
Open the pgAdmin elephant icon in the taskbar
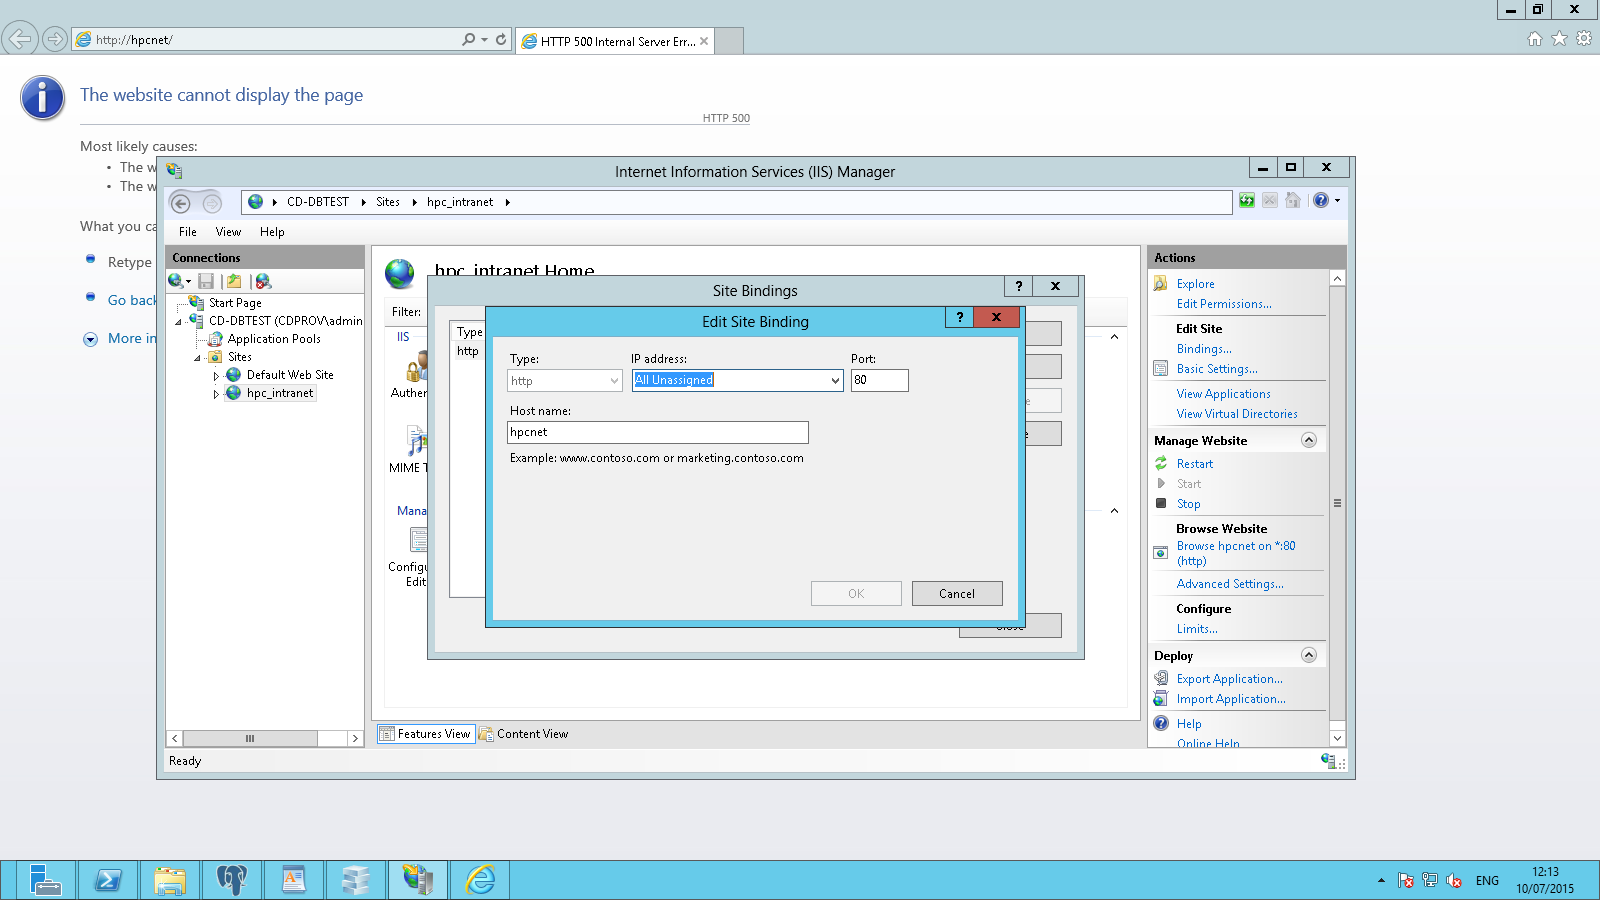pyautogui.click(x=231, y=880)
